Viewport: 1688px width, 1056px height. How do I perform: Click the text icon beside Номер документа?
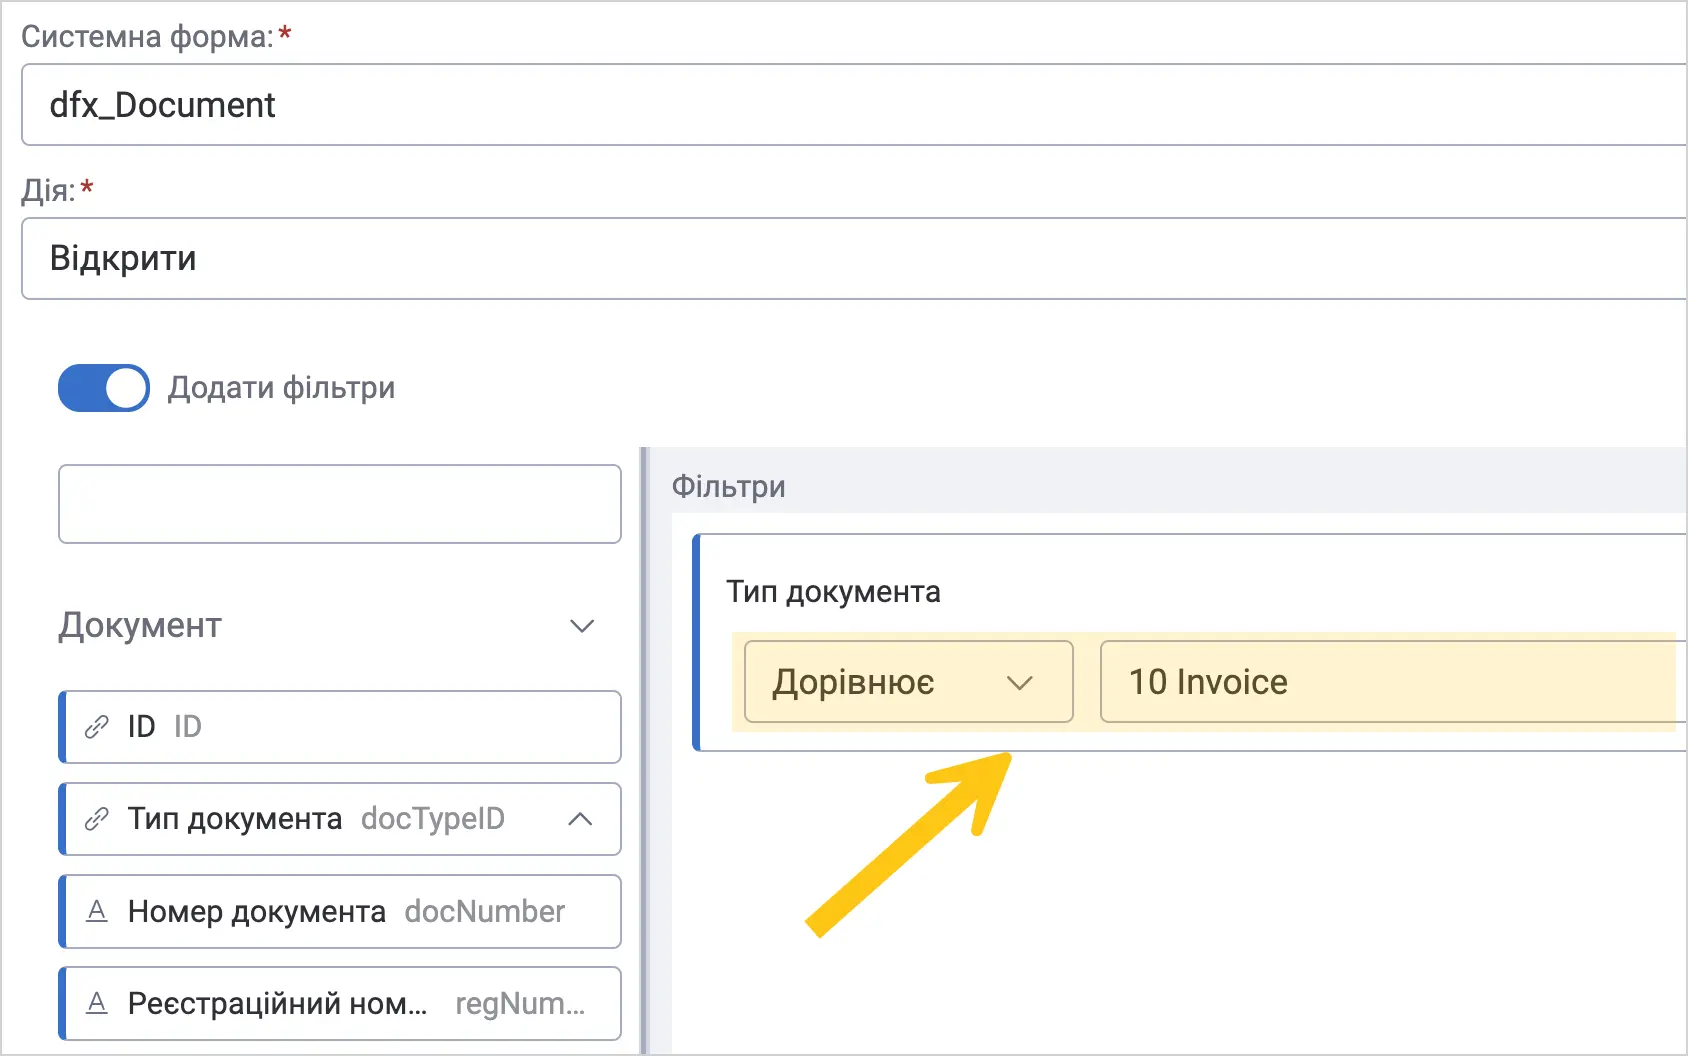click(x=97, y=911)
